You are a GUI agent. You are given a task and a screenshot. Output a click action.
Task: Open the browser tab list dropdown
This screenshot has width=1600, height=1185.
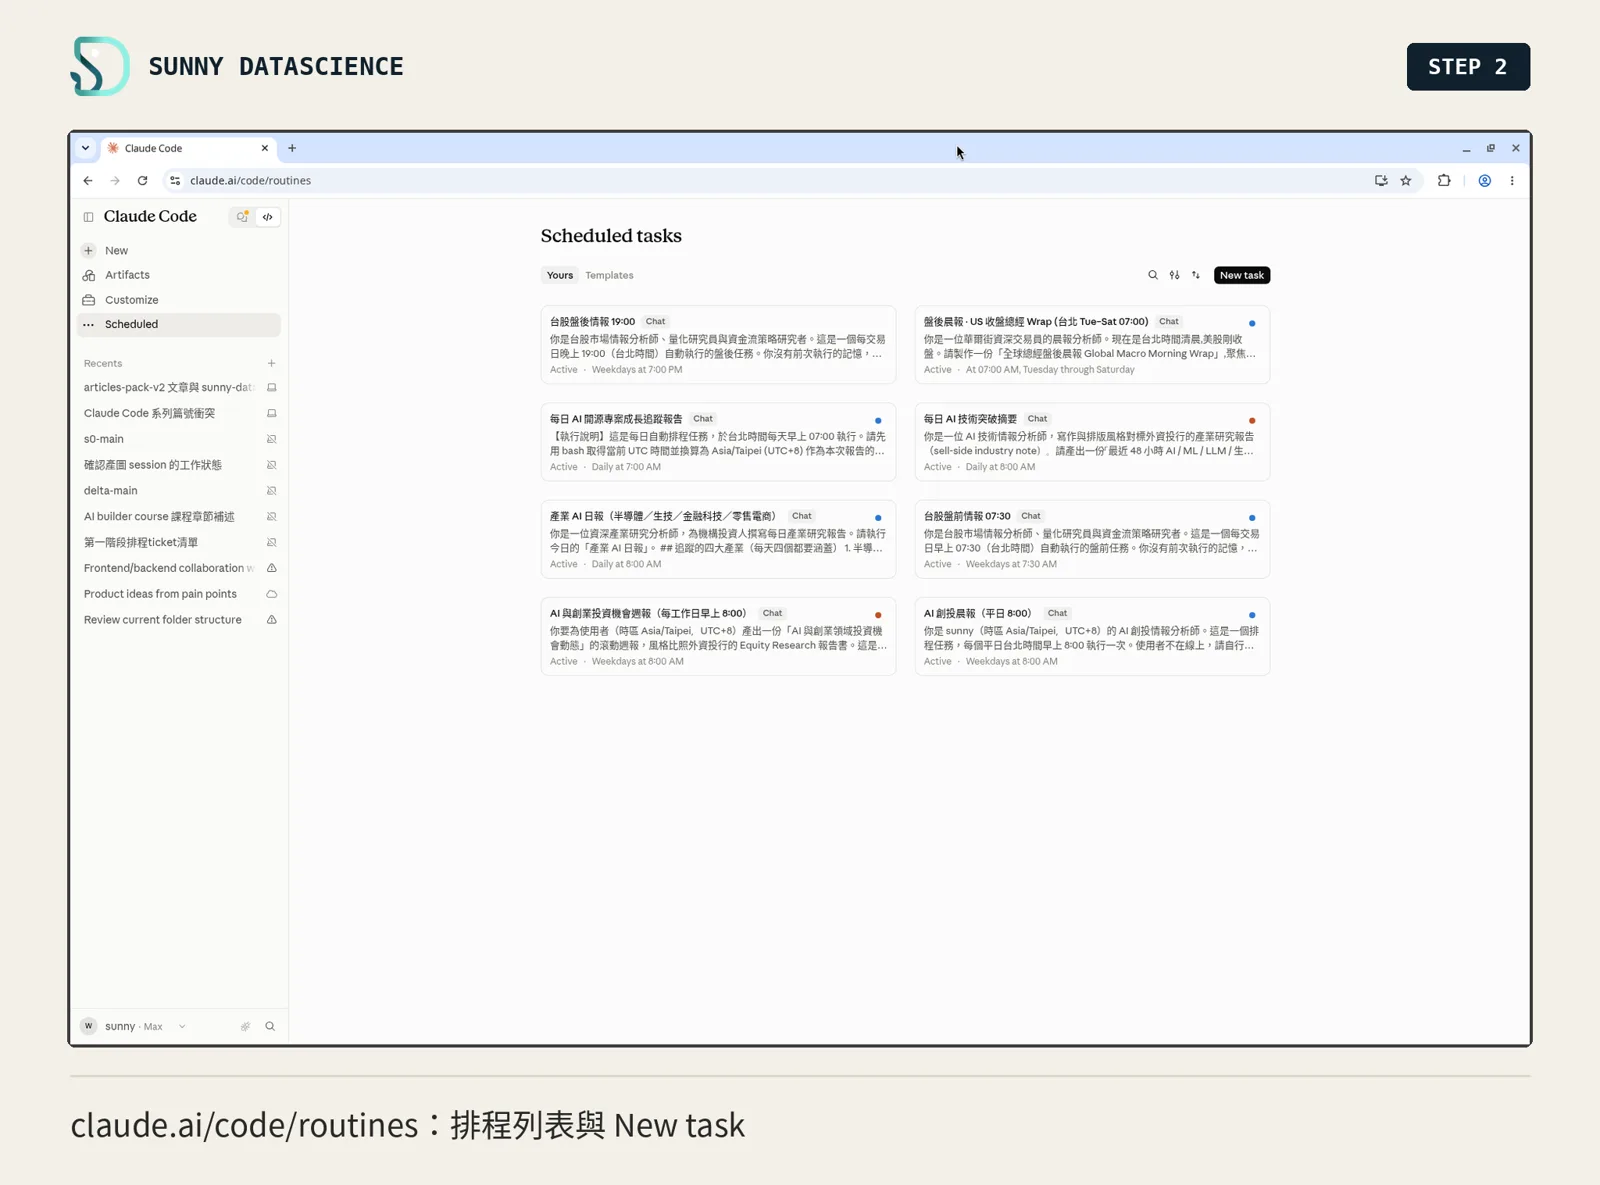click(85, 148)
